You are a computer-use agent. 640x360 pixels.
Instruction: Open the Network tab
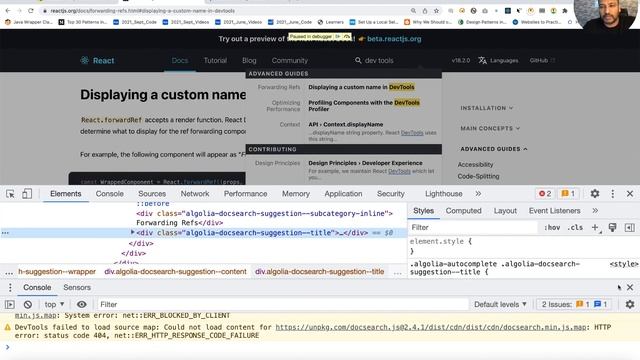tap(195, 194)
